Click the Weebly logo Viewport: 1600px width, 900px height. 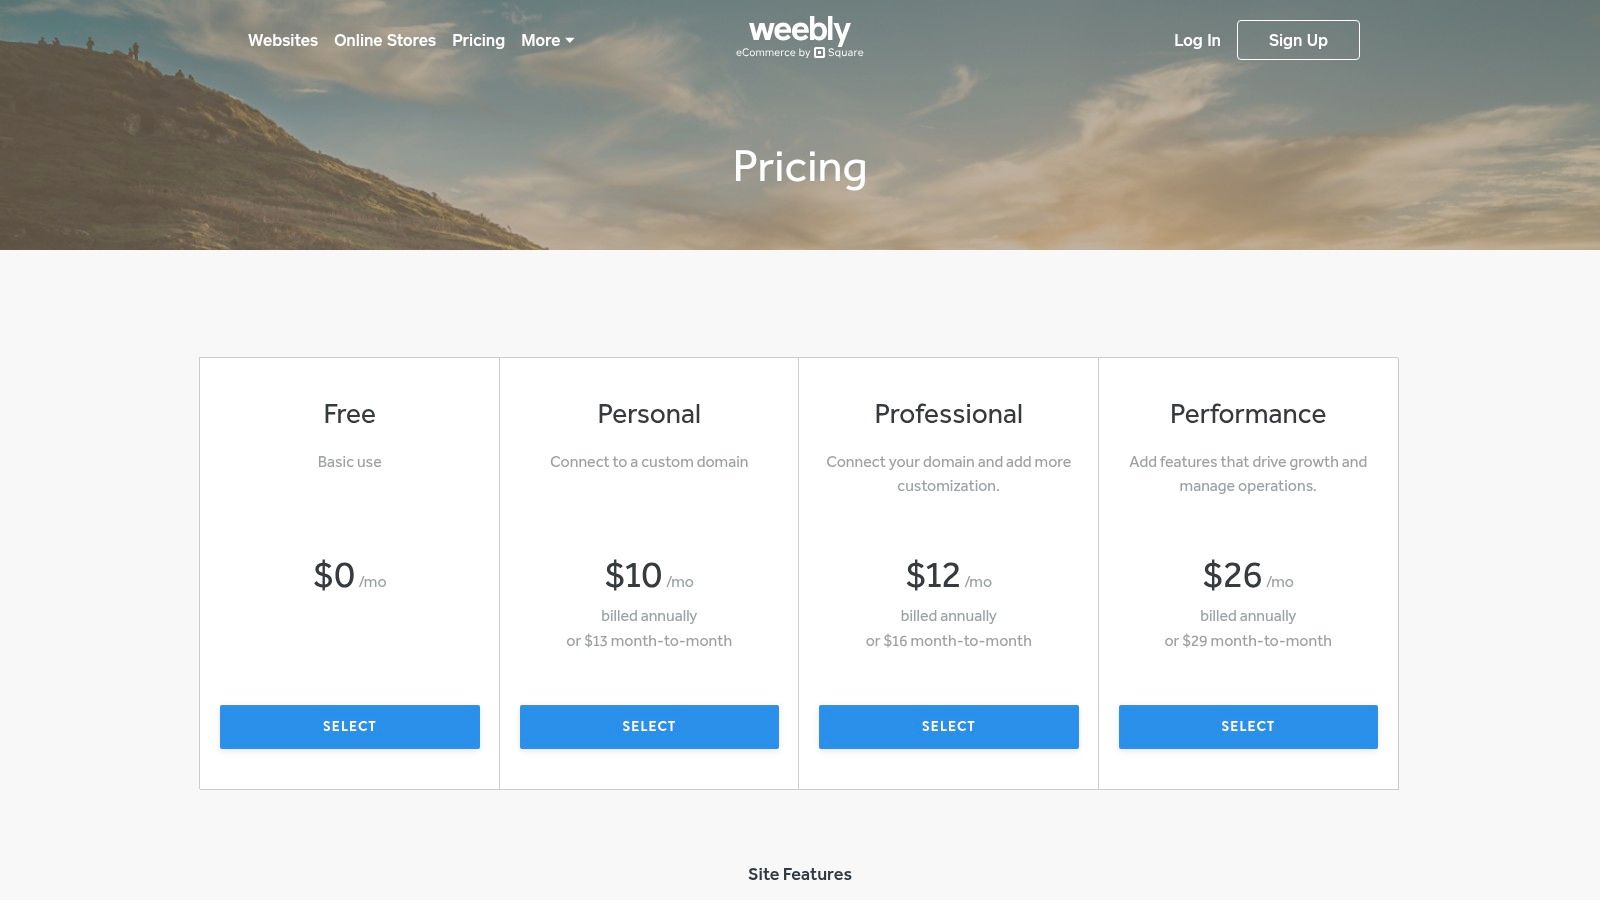pos(798,30)
